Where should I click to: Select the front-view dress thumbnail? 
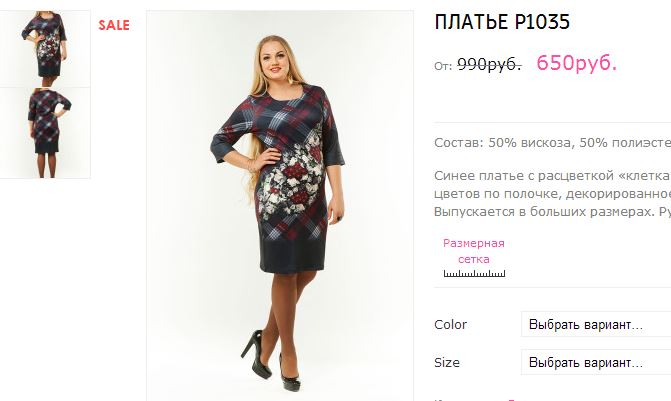(x=45, y=49)
